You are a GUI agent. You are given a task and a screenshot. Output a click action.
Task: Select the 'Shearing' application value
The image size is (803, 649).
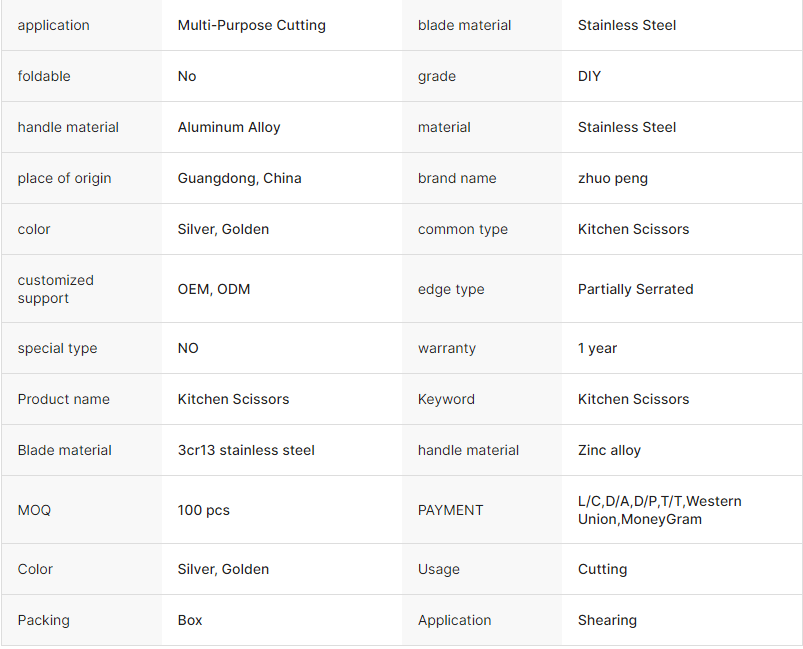coord(607,620)
